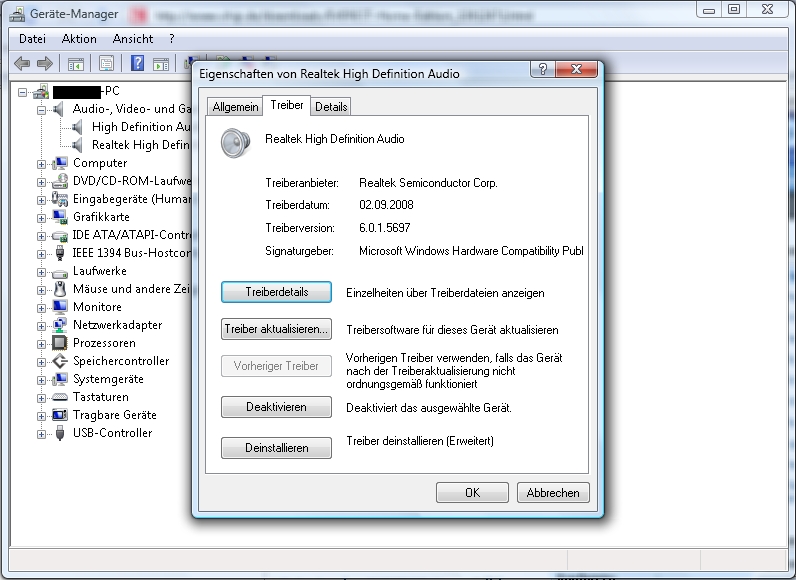Click Abbrechen to cancel the dialog

[553, 493]
